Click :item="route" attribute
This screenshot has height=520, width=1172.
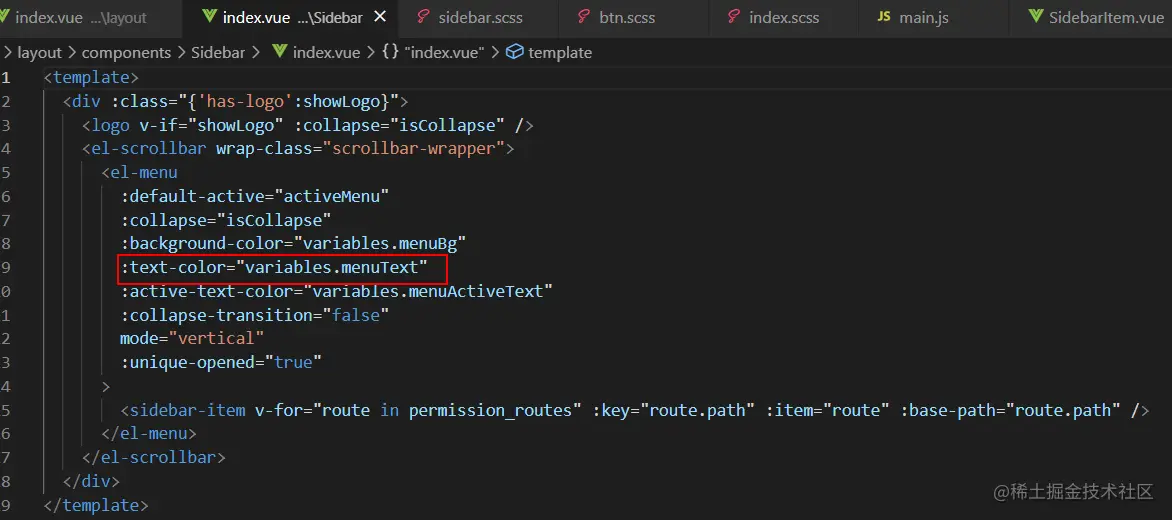(827, 410)
